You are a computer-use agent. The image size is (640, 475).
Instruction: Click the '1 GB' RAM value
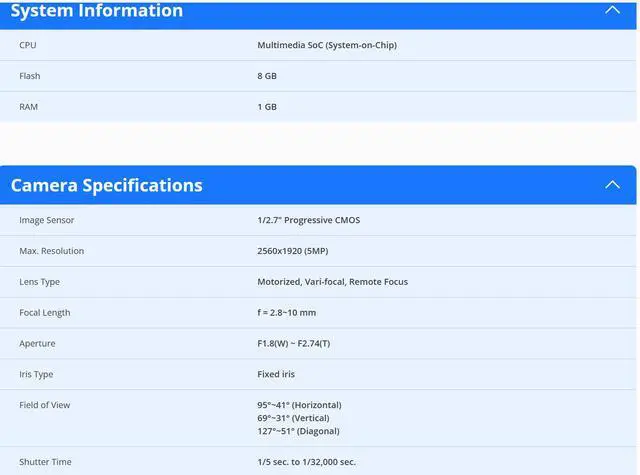pos(267,107)
